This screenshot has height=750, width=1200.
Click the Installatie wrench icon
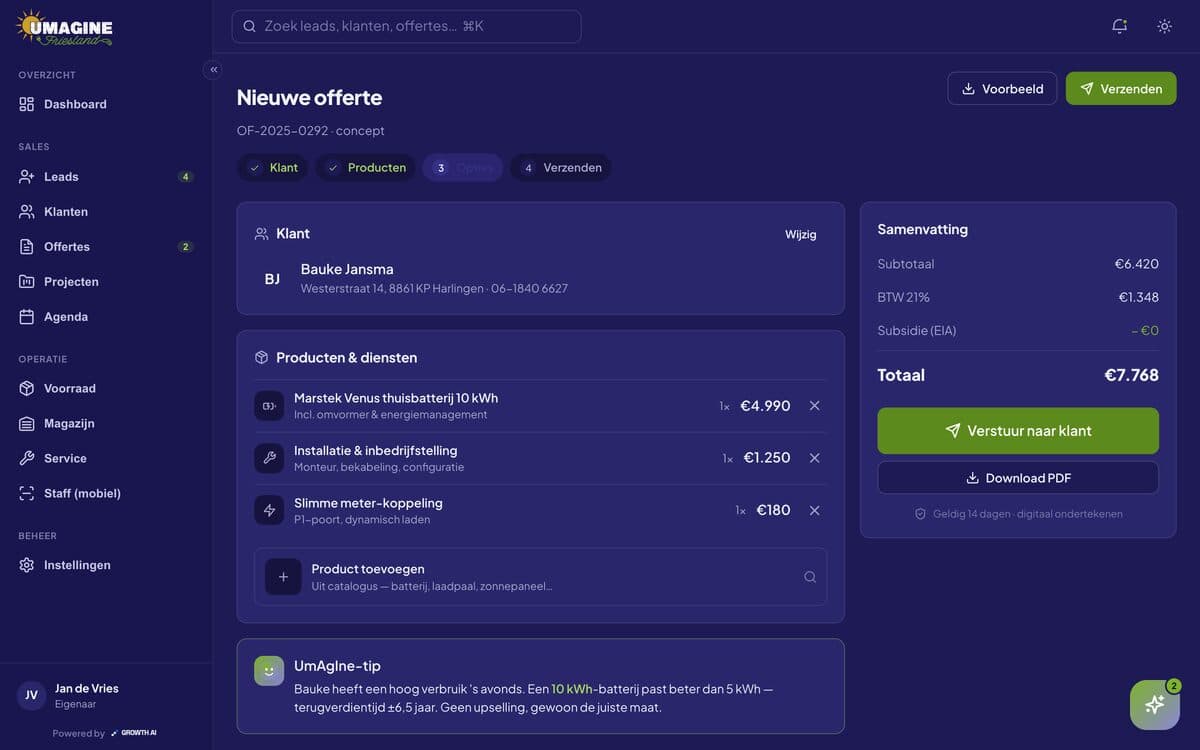[269, 458]
